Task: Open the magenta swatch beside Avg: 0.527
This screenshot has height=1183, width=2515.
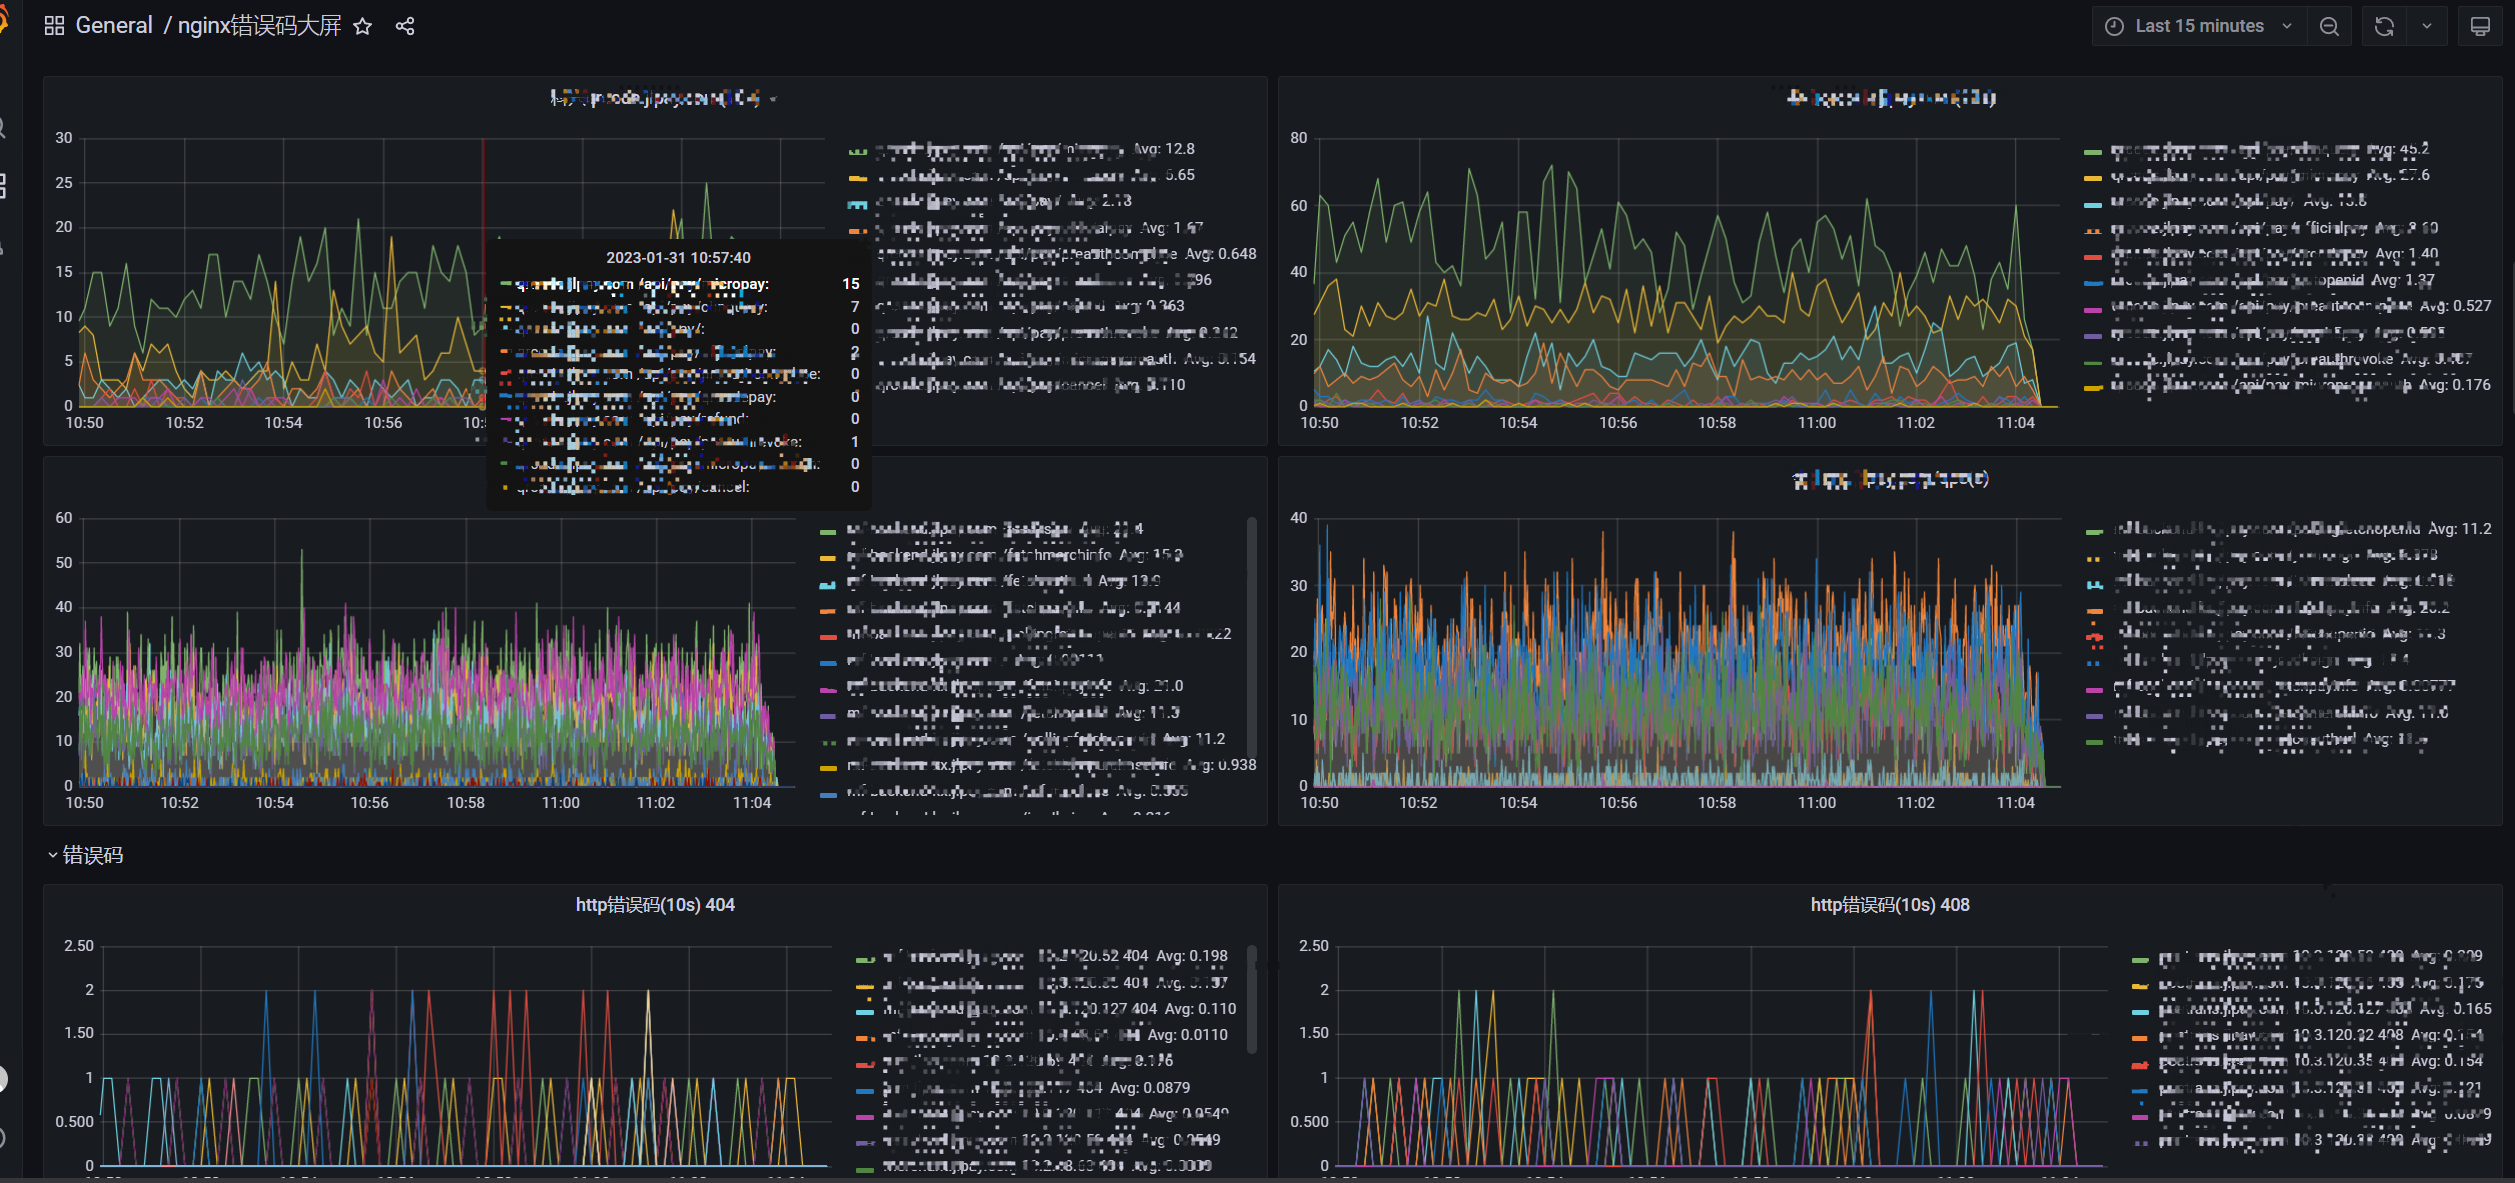Action: 2093,309
